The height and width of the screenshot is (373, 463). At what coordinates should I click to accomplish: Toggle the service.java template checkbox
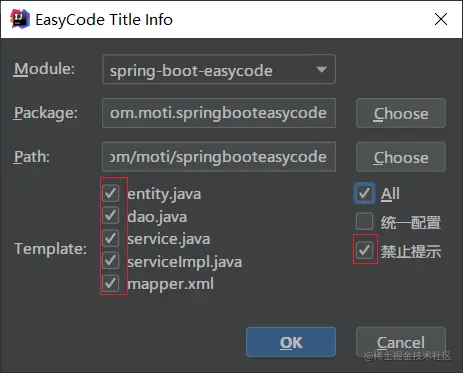(x=111, y=238)
